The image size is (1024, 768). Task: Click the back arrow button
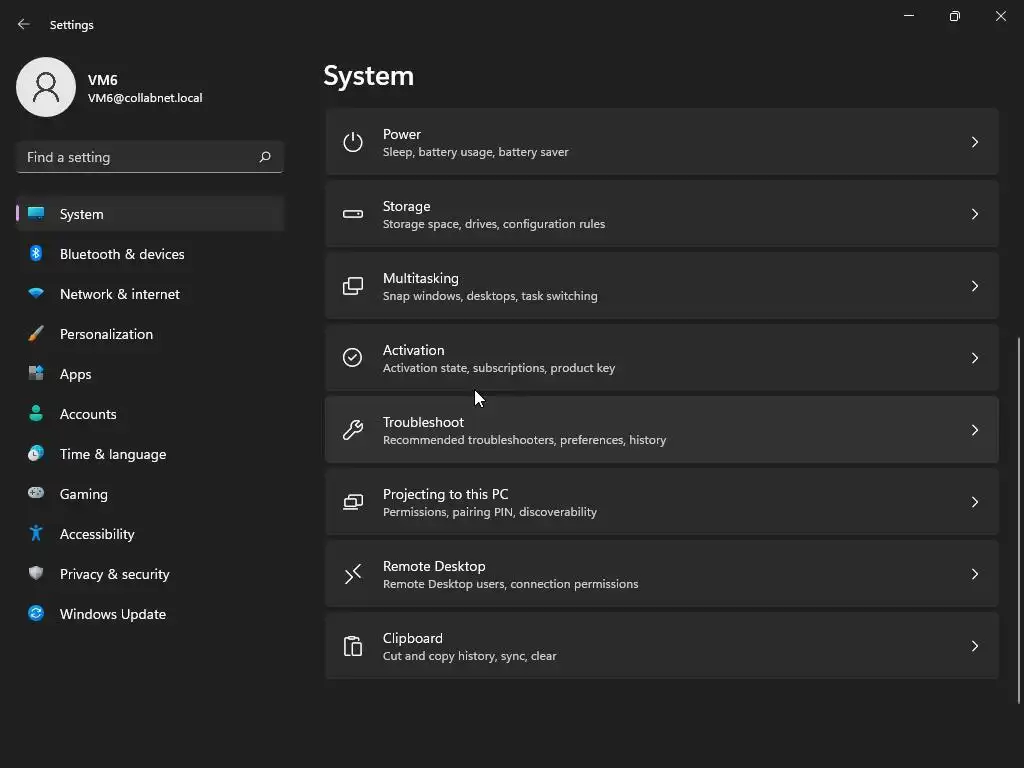coord(24,24)
